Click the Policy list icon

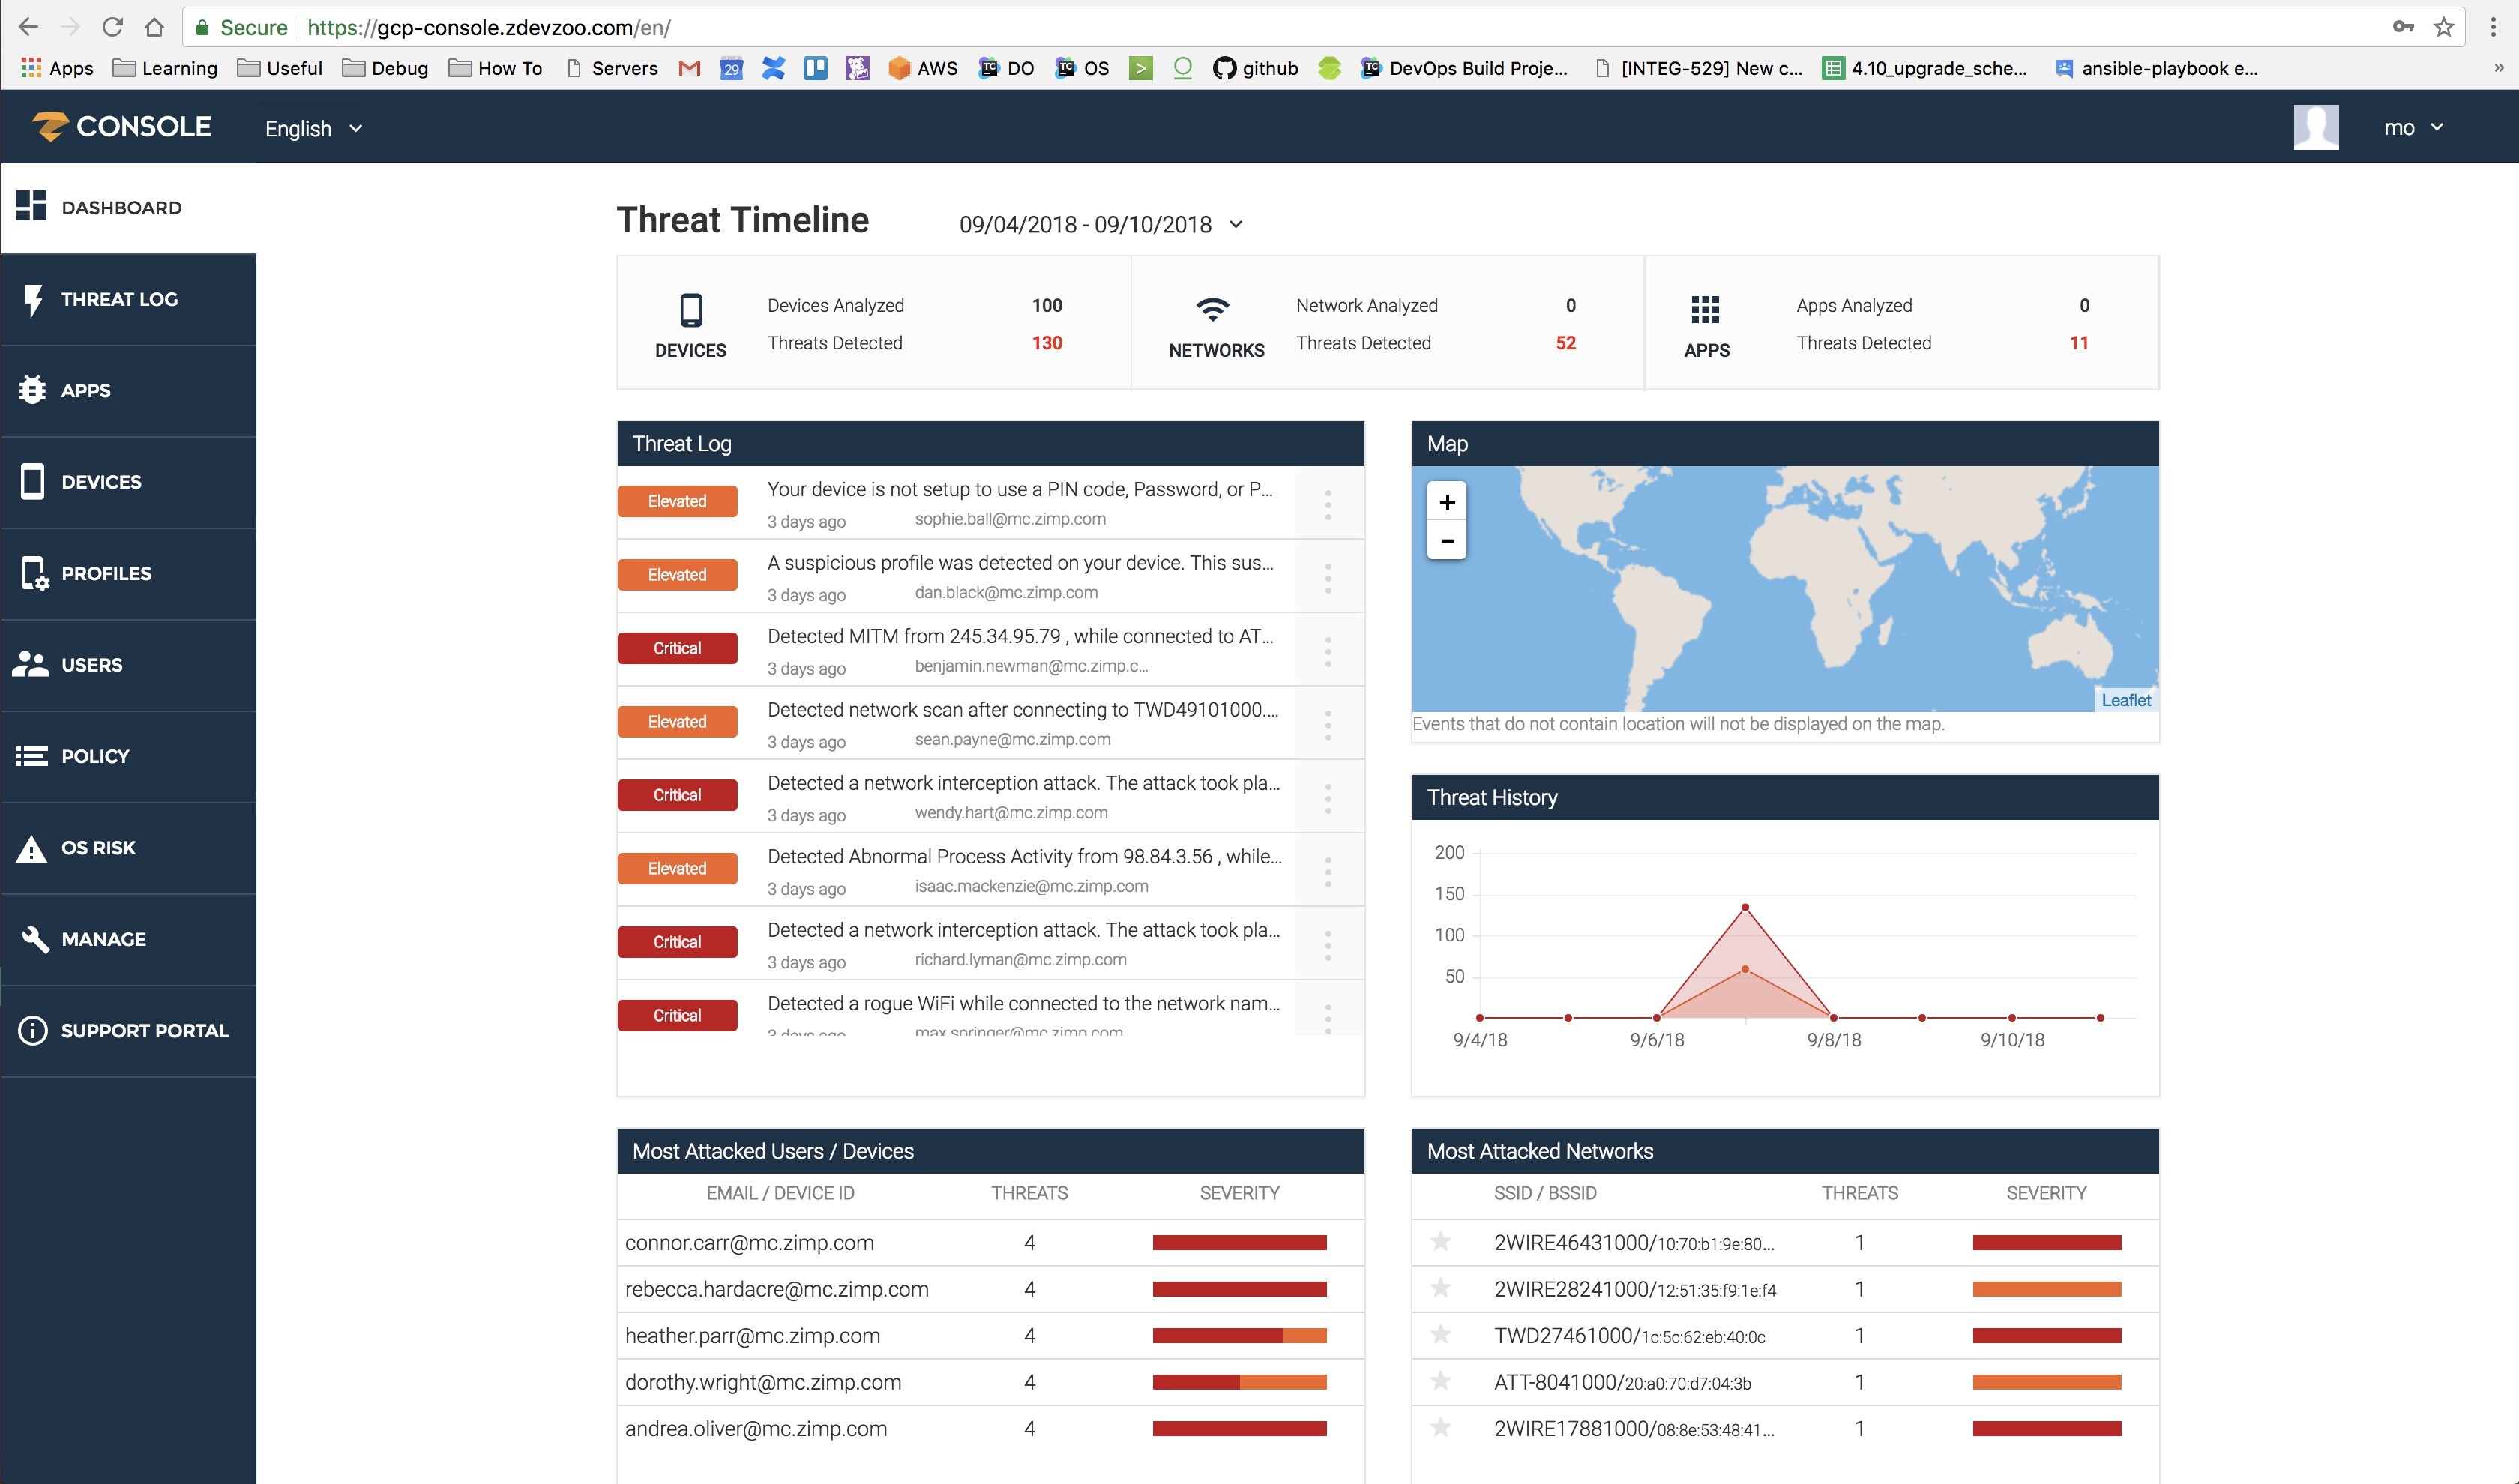tap(31, 756)
